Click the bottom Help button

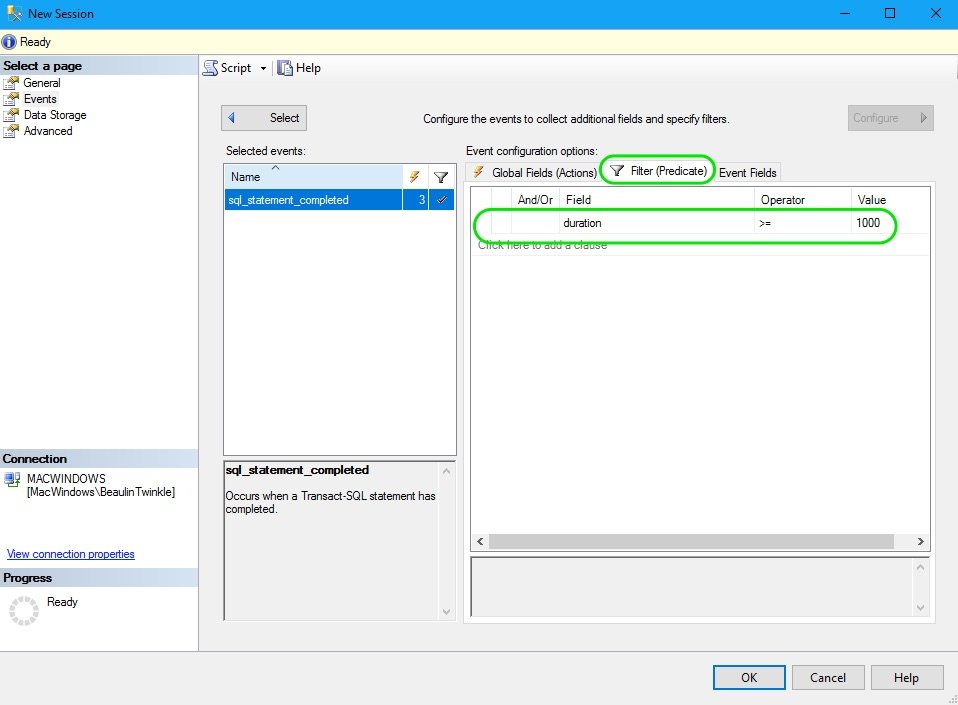907,678
